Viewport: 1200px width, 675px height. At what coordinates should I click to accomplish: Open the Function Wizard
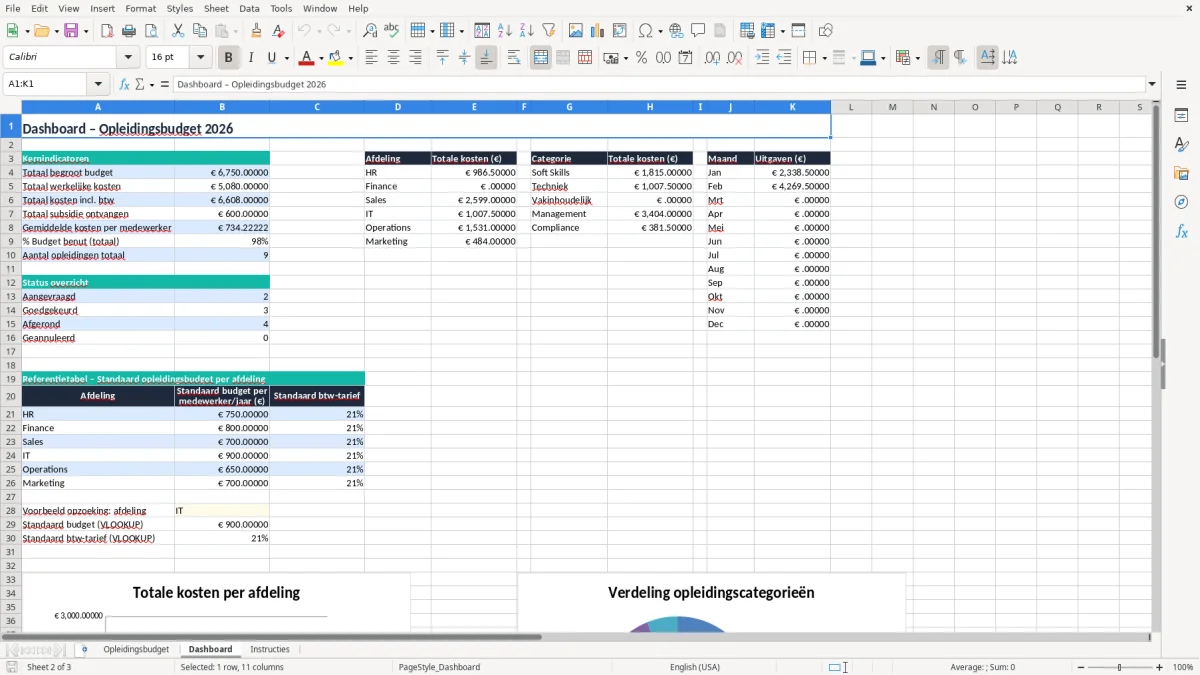coord(125,85)
